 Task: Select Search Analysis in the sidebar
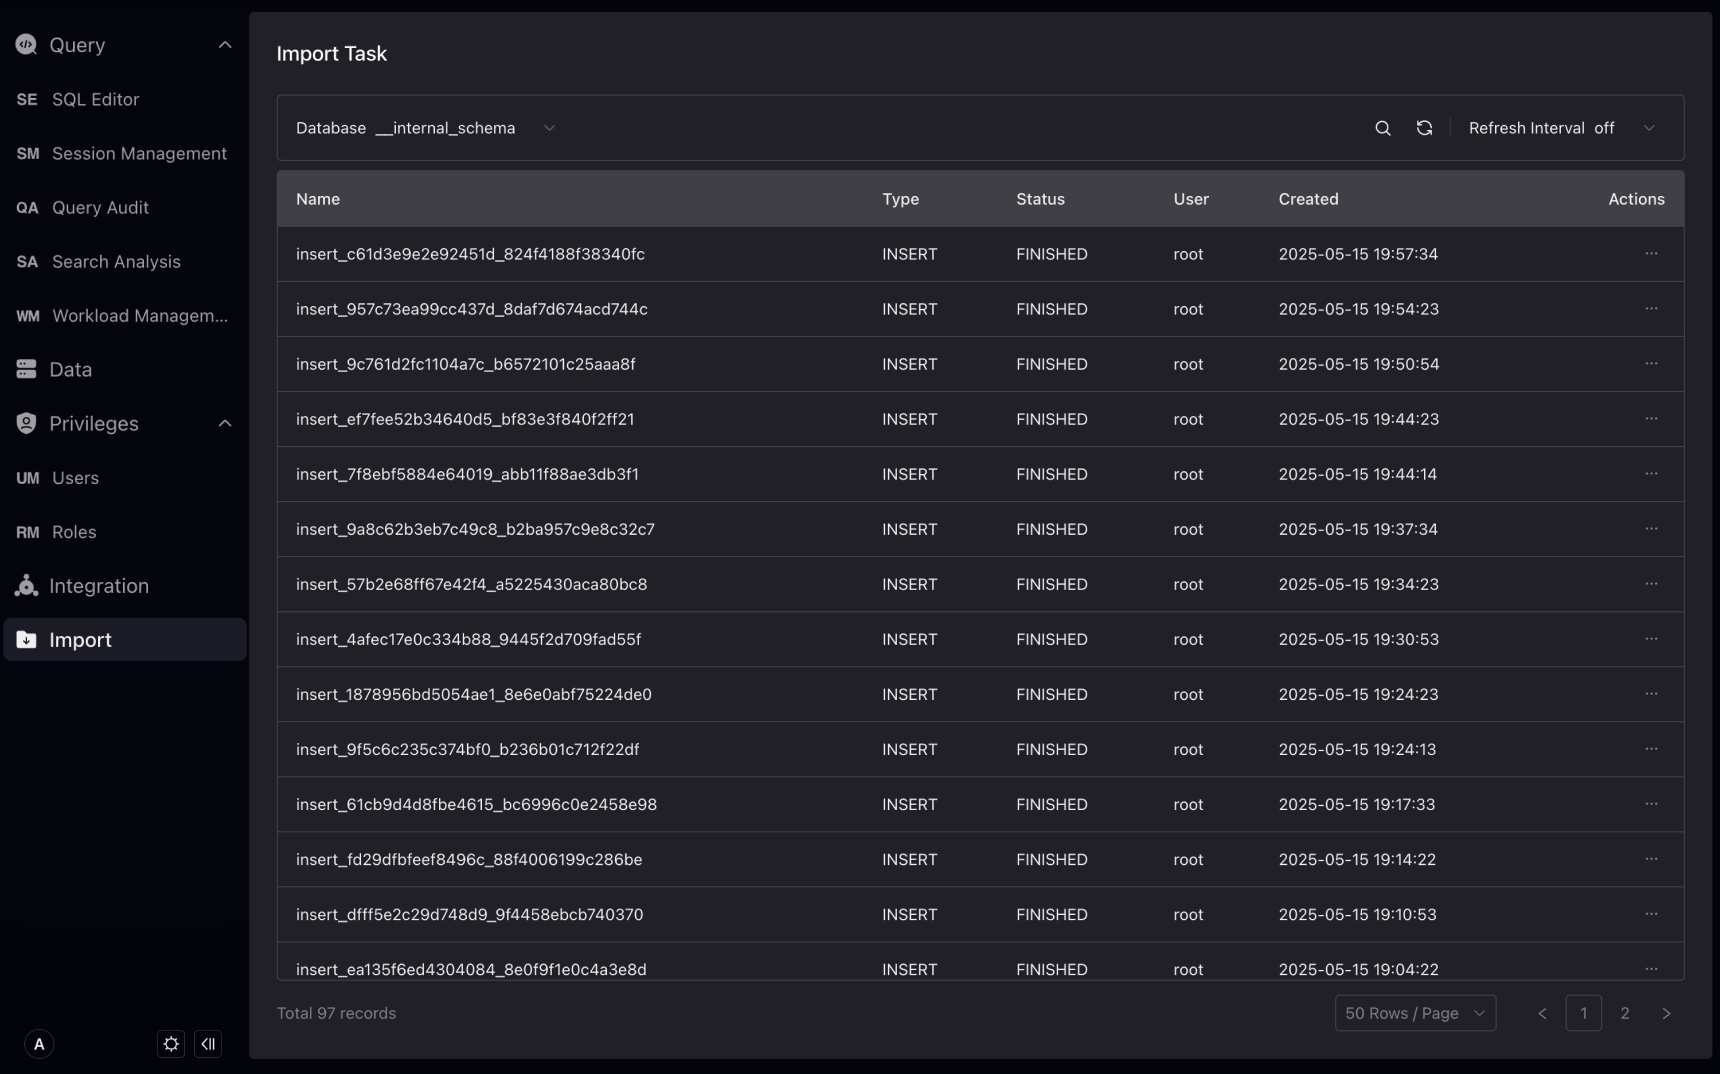pos(114,261)
